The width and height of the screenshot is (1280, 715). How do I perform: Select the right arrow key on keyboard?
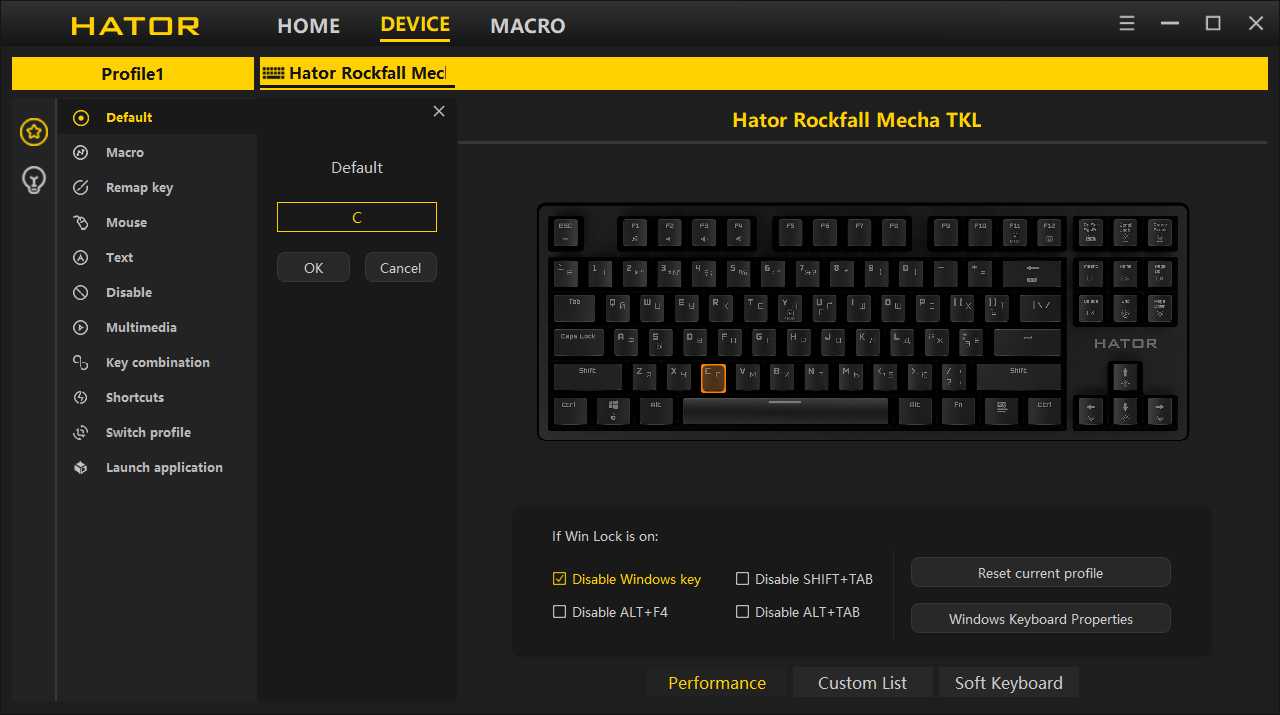tap(1159, 410)
